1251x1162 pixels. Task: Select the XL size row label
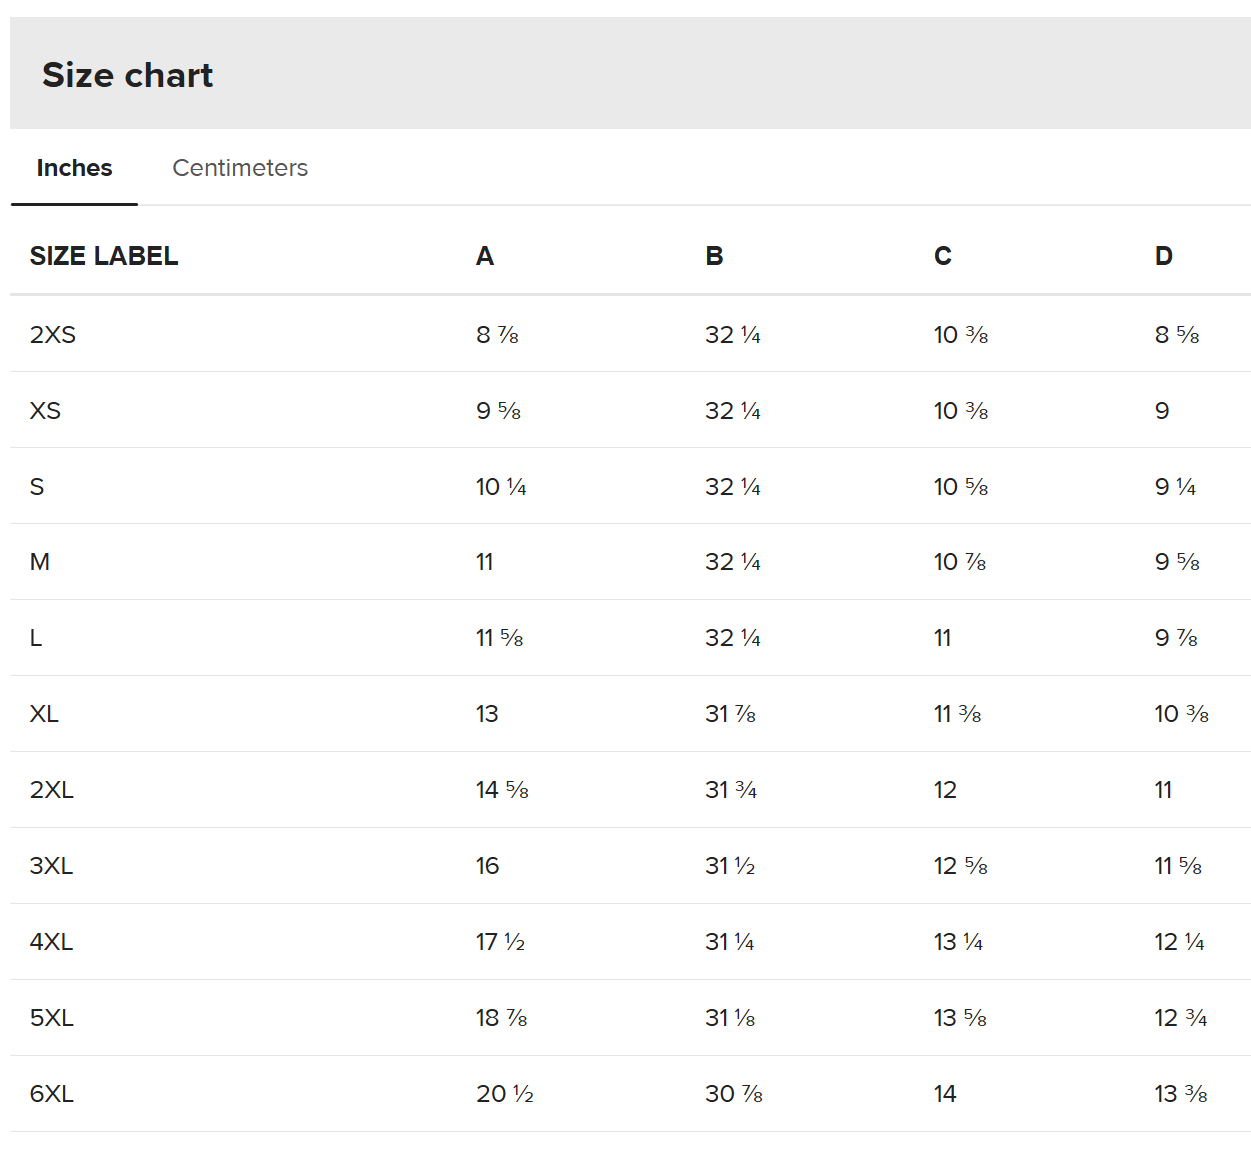[x=45, y=714]
